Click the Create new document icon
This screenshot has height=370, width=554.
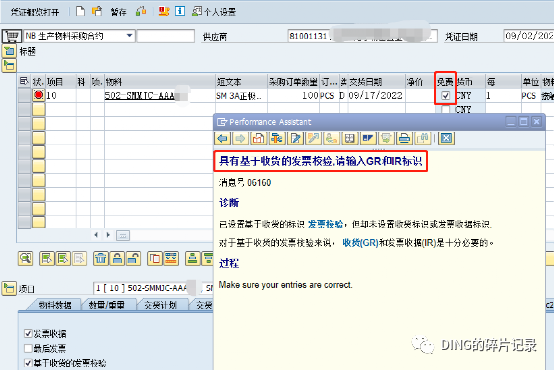point(81,11)
